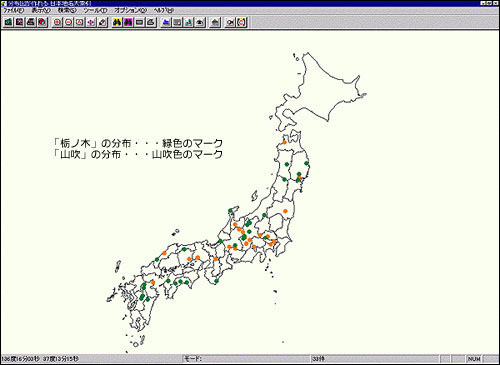Click the green dot on the Noto peninsula
Viewport: 500px width, 365px height.
coord(230,211)
